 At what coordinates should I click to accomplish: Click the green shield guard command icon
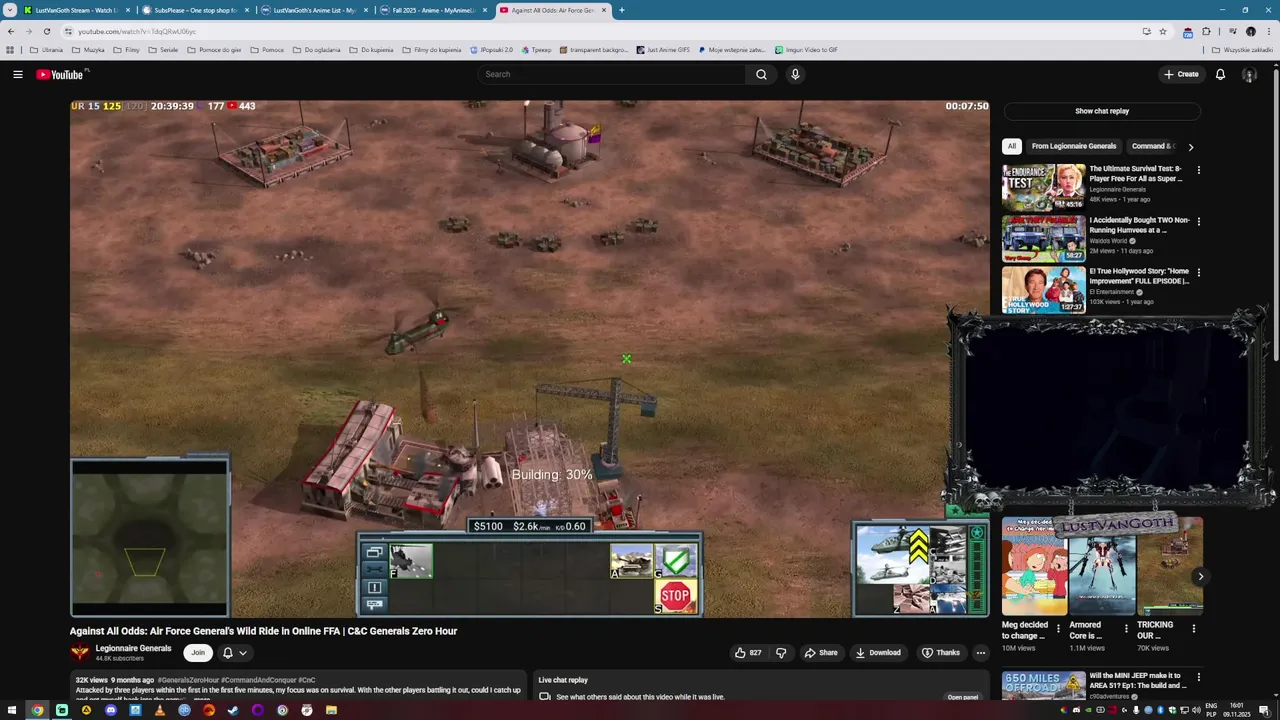675,561
